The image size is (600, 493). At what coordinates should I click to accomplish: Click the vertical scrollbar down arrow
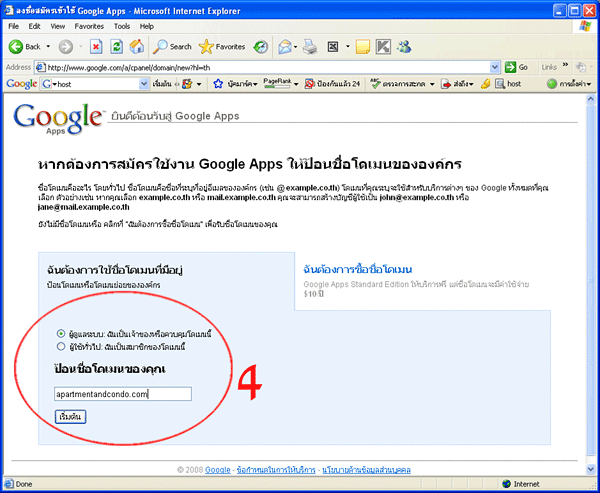coord(590,469)
